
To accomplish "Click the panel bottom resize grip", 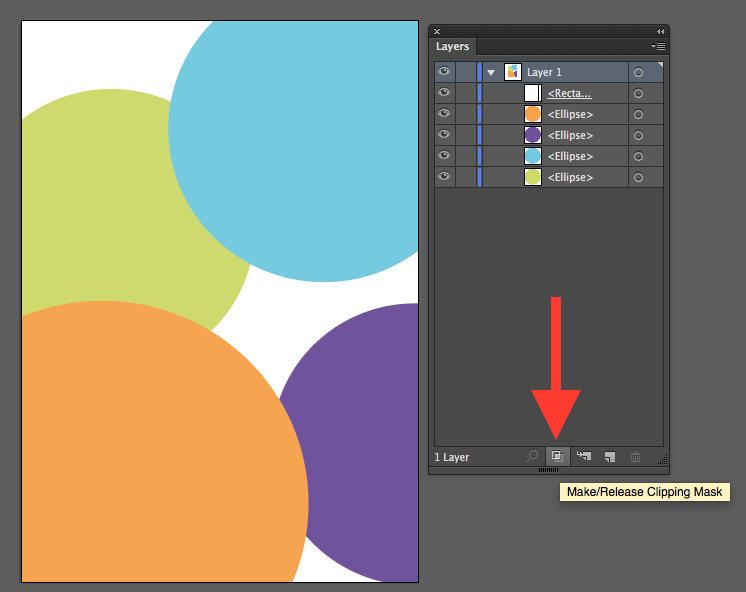I will (x=549, y=470).
